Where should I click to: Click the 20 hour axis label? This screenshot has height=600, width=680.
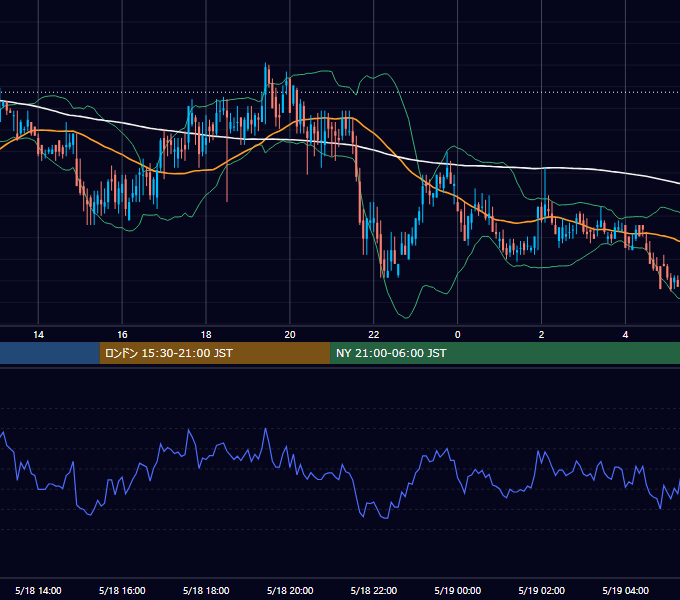(290, 335)
